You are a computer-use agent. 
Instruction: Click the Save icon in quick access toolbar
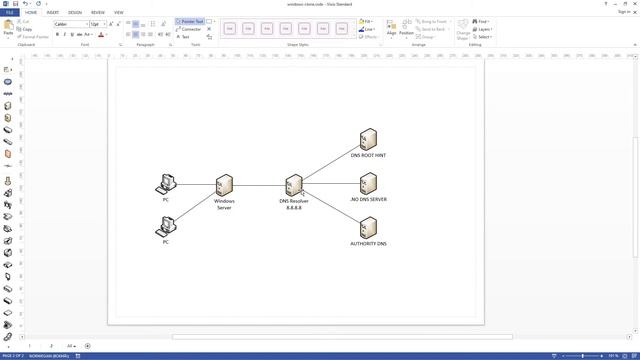(x=15, y=4)
